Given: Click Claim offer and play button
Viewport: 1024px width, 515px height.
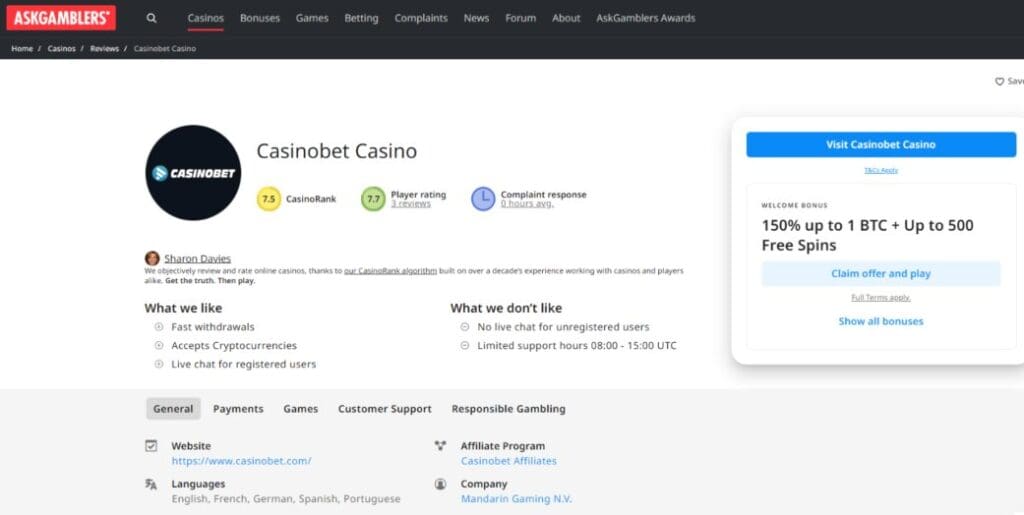Looking at the screenshot, I should (x=880, y=274).
